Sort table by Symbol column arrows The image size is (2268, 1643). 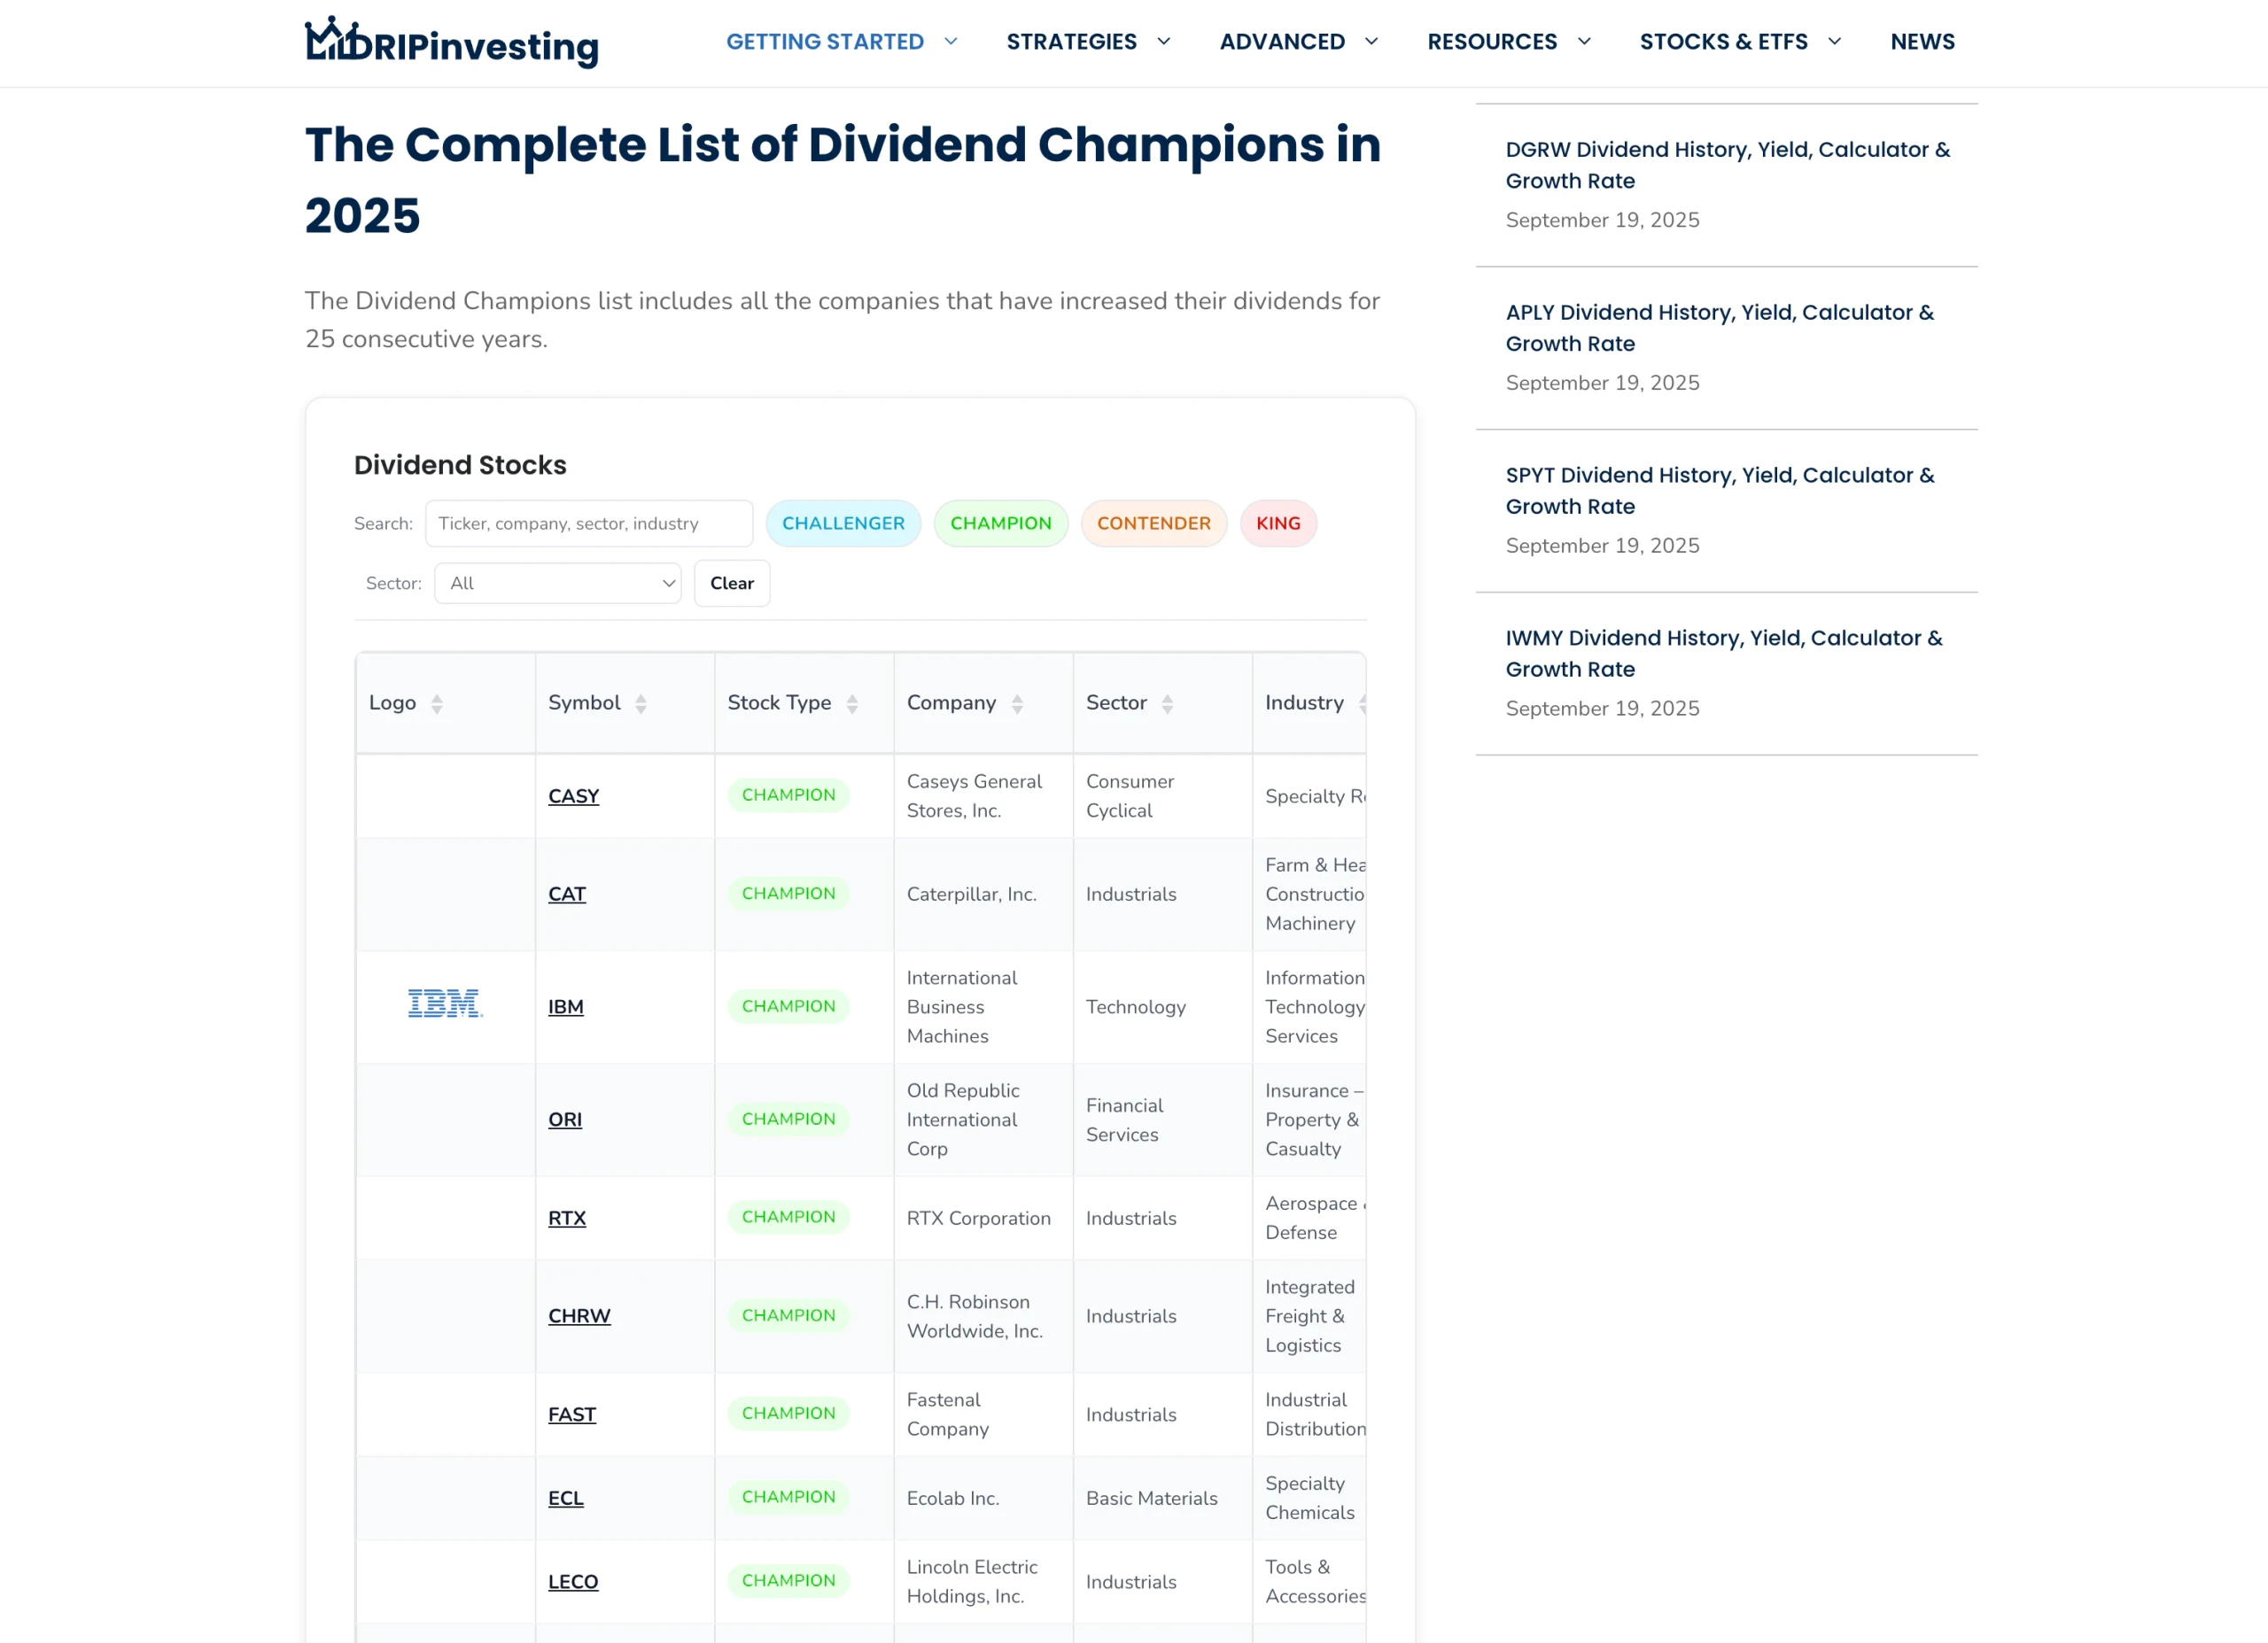[x=641, y=704]
